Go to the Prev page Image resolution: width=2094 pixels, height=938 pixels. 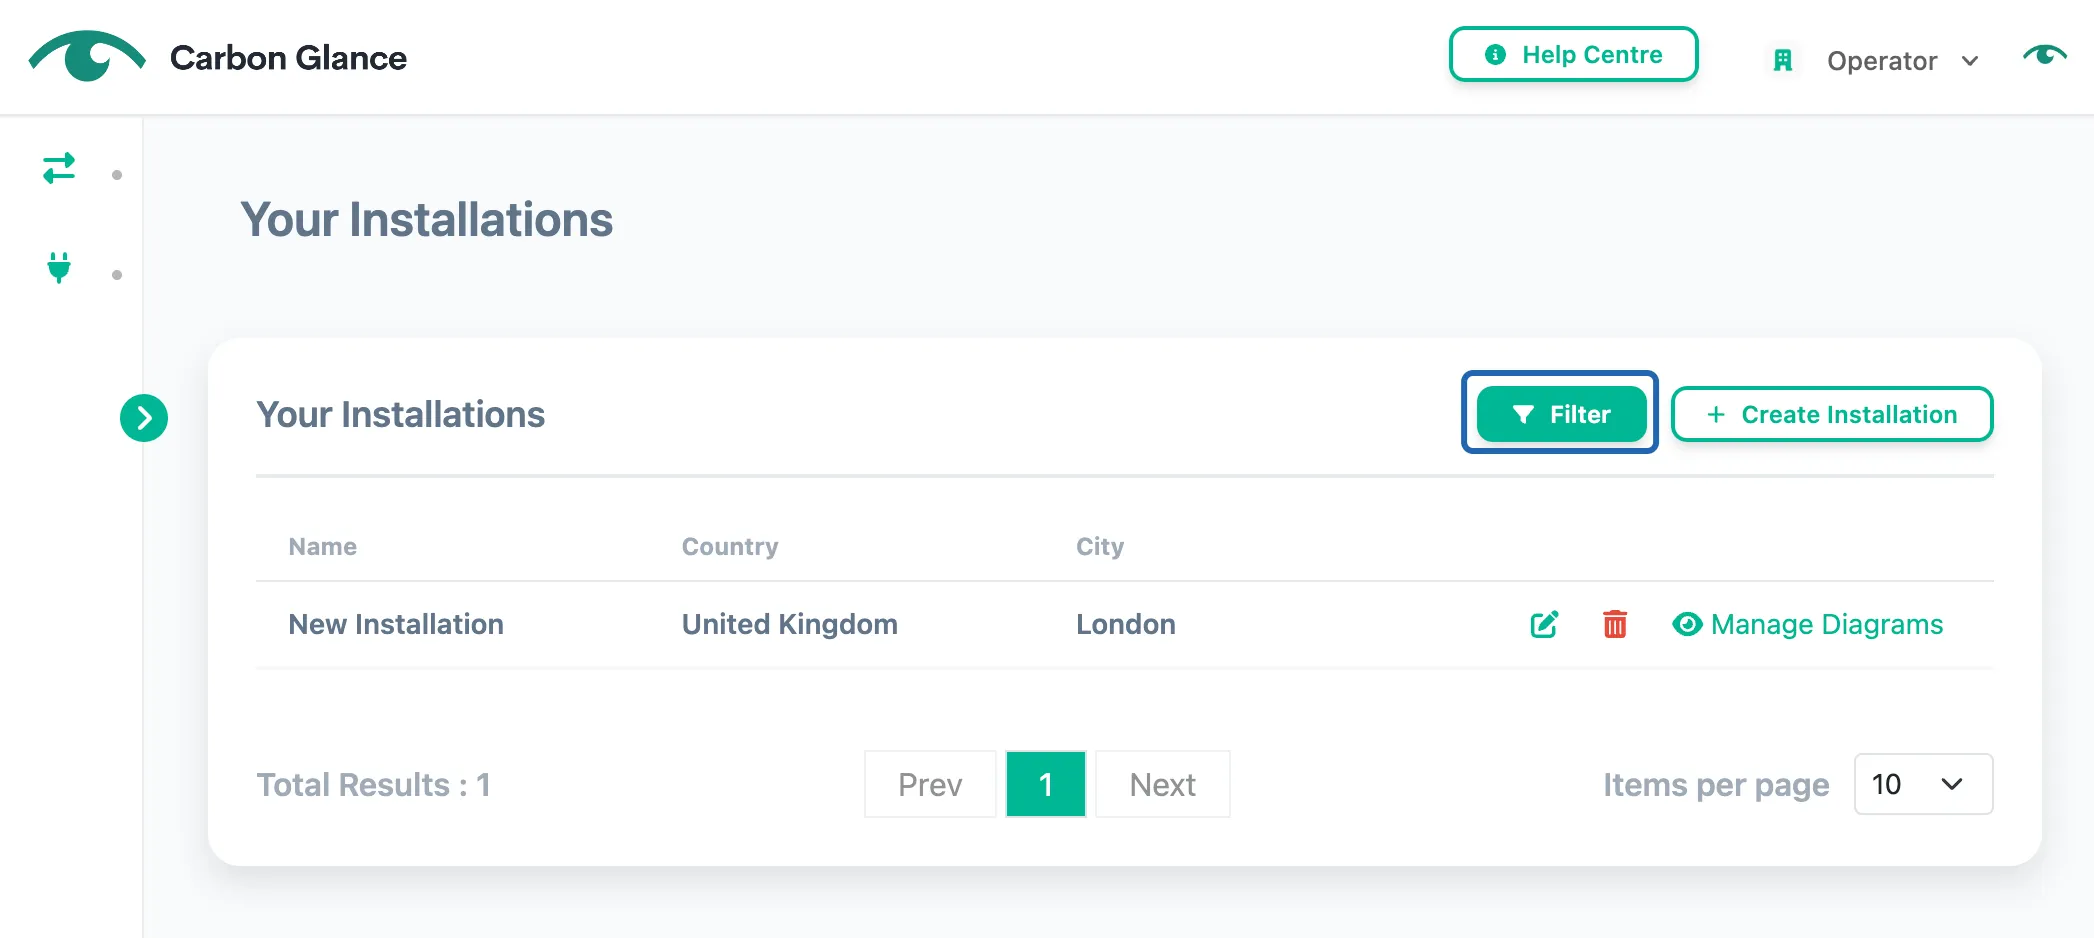tap(930, 784)
